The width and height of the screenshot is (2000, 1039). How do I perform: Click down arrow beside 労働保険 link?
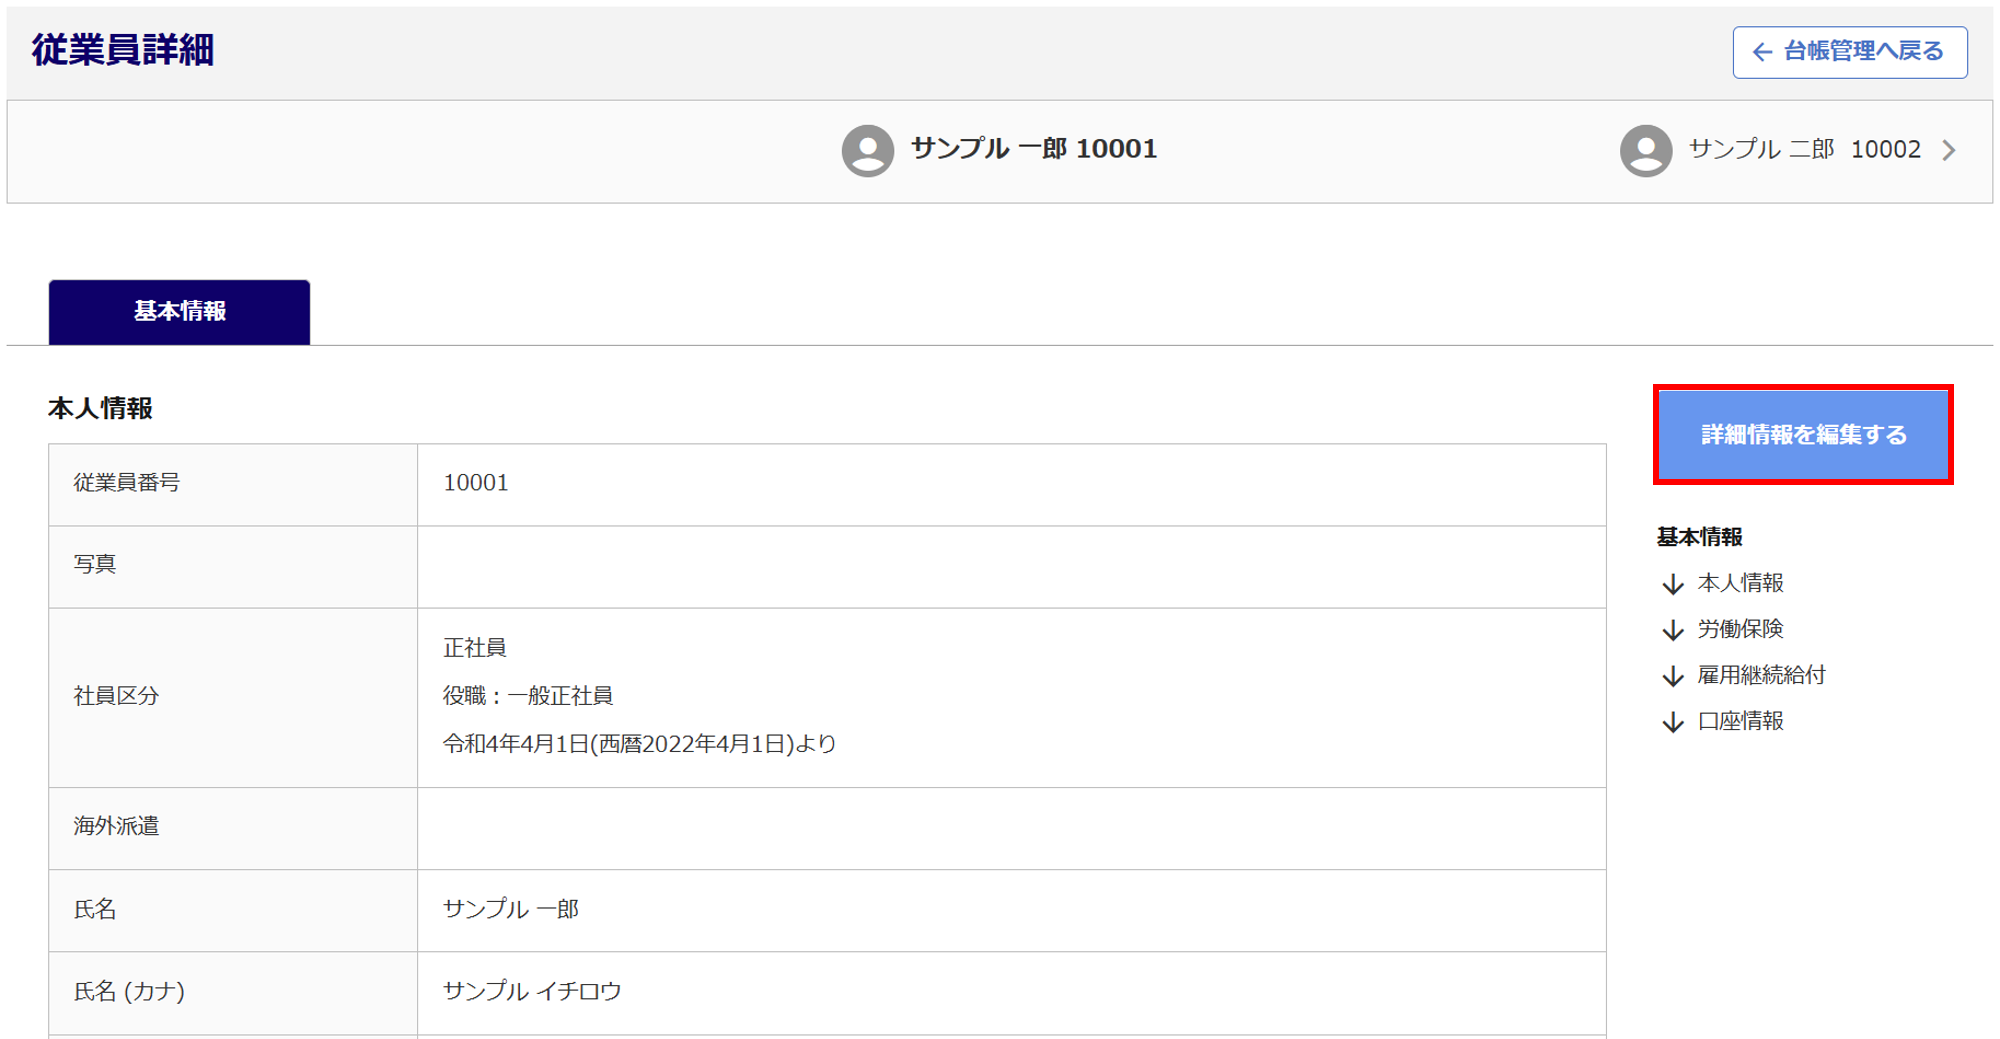pyautogui.click(x=1672, y=630)
